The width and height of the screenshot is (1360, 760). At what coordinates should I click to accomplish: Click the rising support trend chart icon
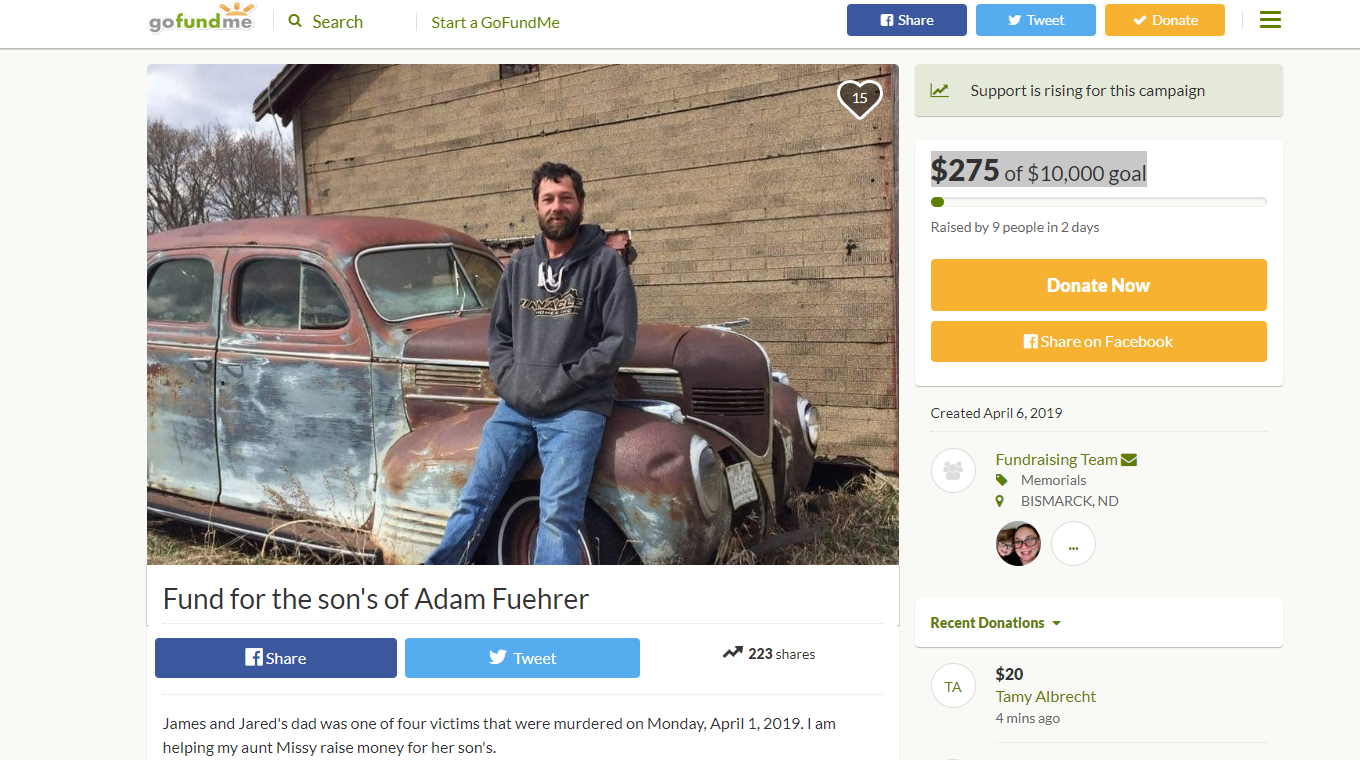tap(940, 89)
